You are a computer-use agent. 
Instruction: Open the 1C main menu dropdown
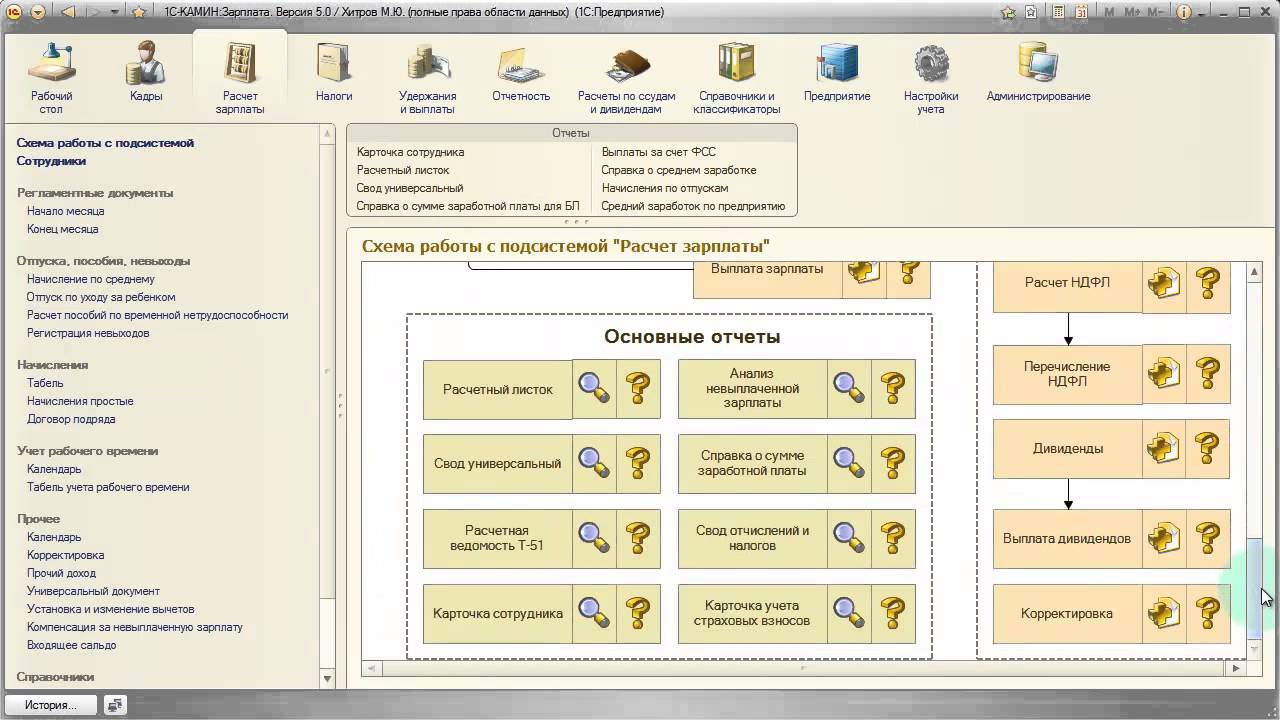[x=37, y=12]
